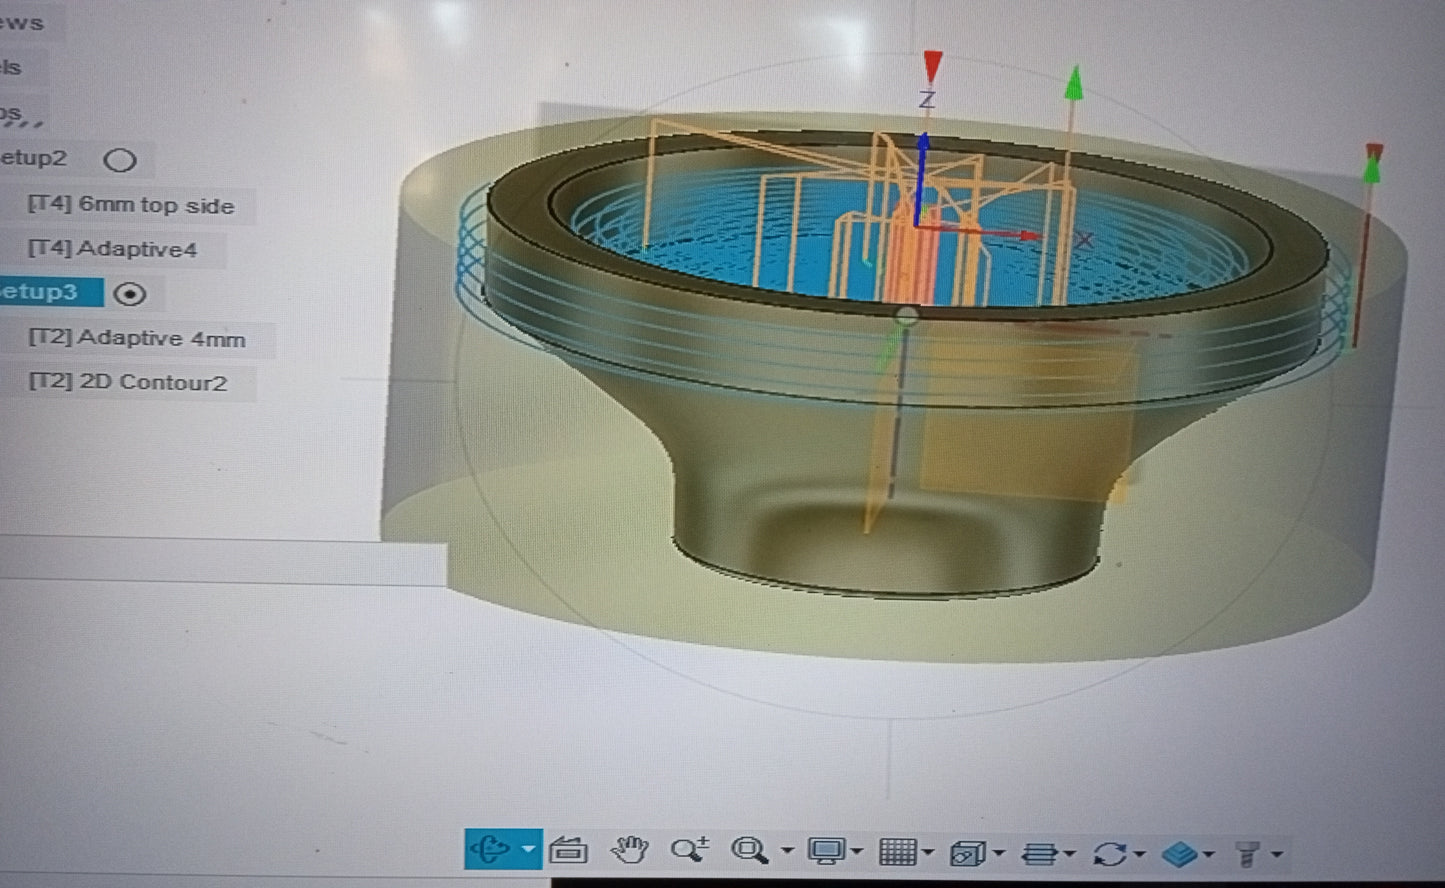Select the [T2] Adaptive 4mm operation
This screenshot has width=1445, height=888.
pos(137,339)
